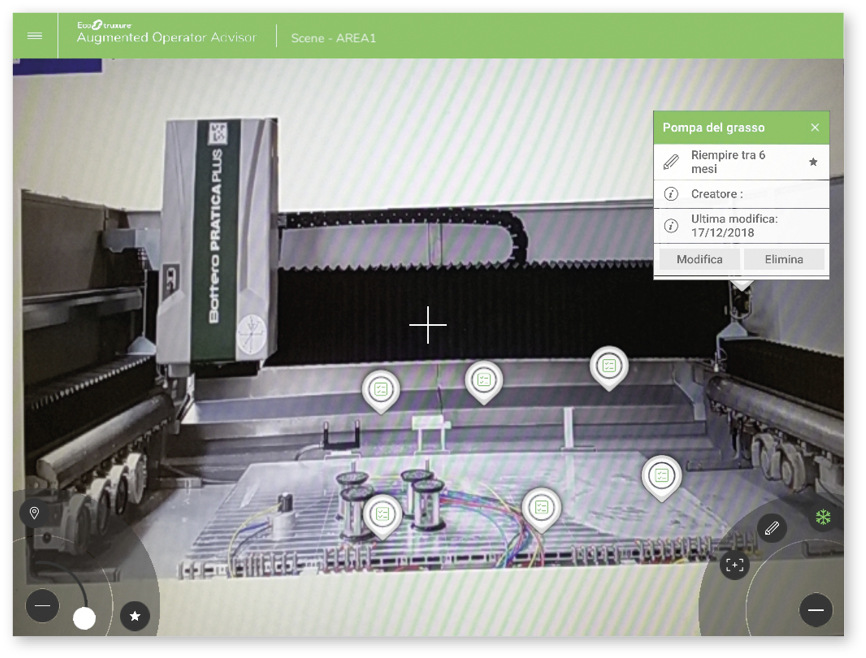The height and width of the screenshot is (658, 866).
Task: Click the pencil icon beside Riempire note
Action: (x=671, y=162)
